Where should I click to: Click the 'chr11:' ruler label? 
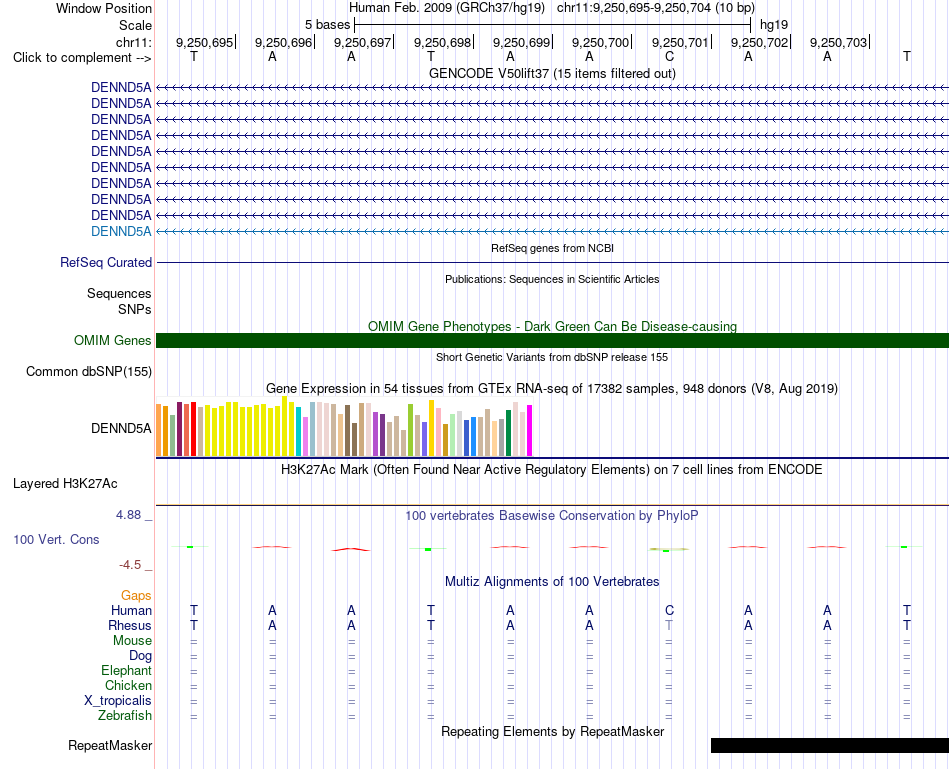[x=133, y=42]
